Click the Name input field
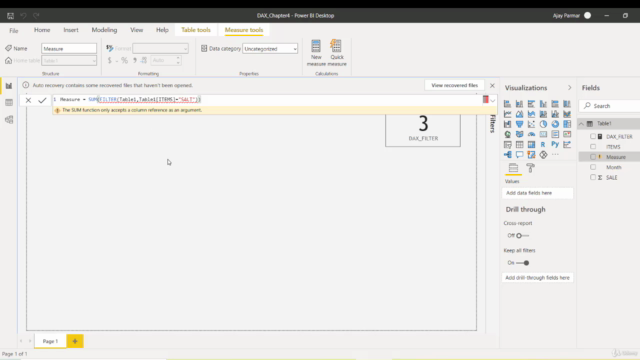The image size is (640, 360). [x=69, y=49]
